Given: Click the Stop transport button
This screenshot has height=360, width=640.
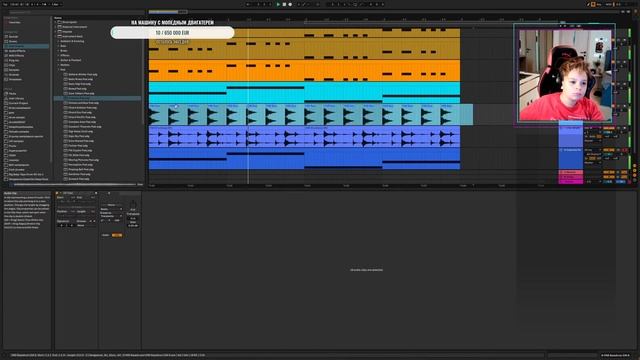Looking at the screenshot, I should 284,4.
